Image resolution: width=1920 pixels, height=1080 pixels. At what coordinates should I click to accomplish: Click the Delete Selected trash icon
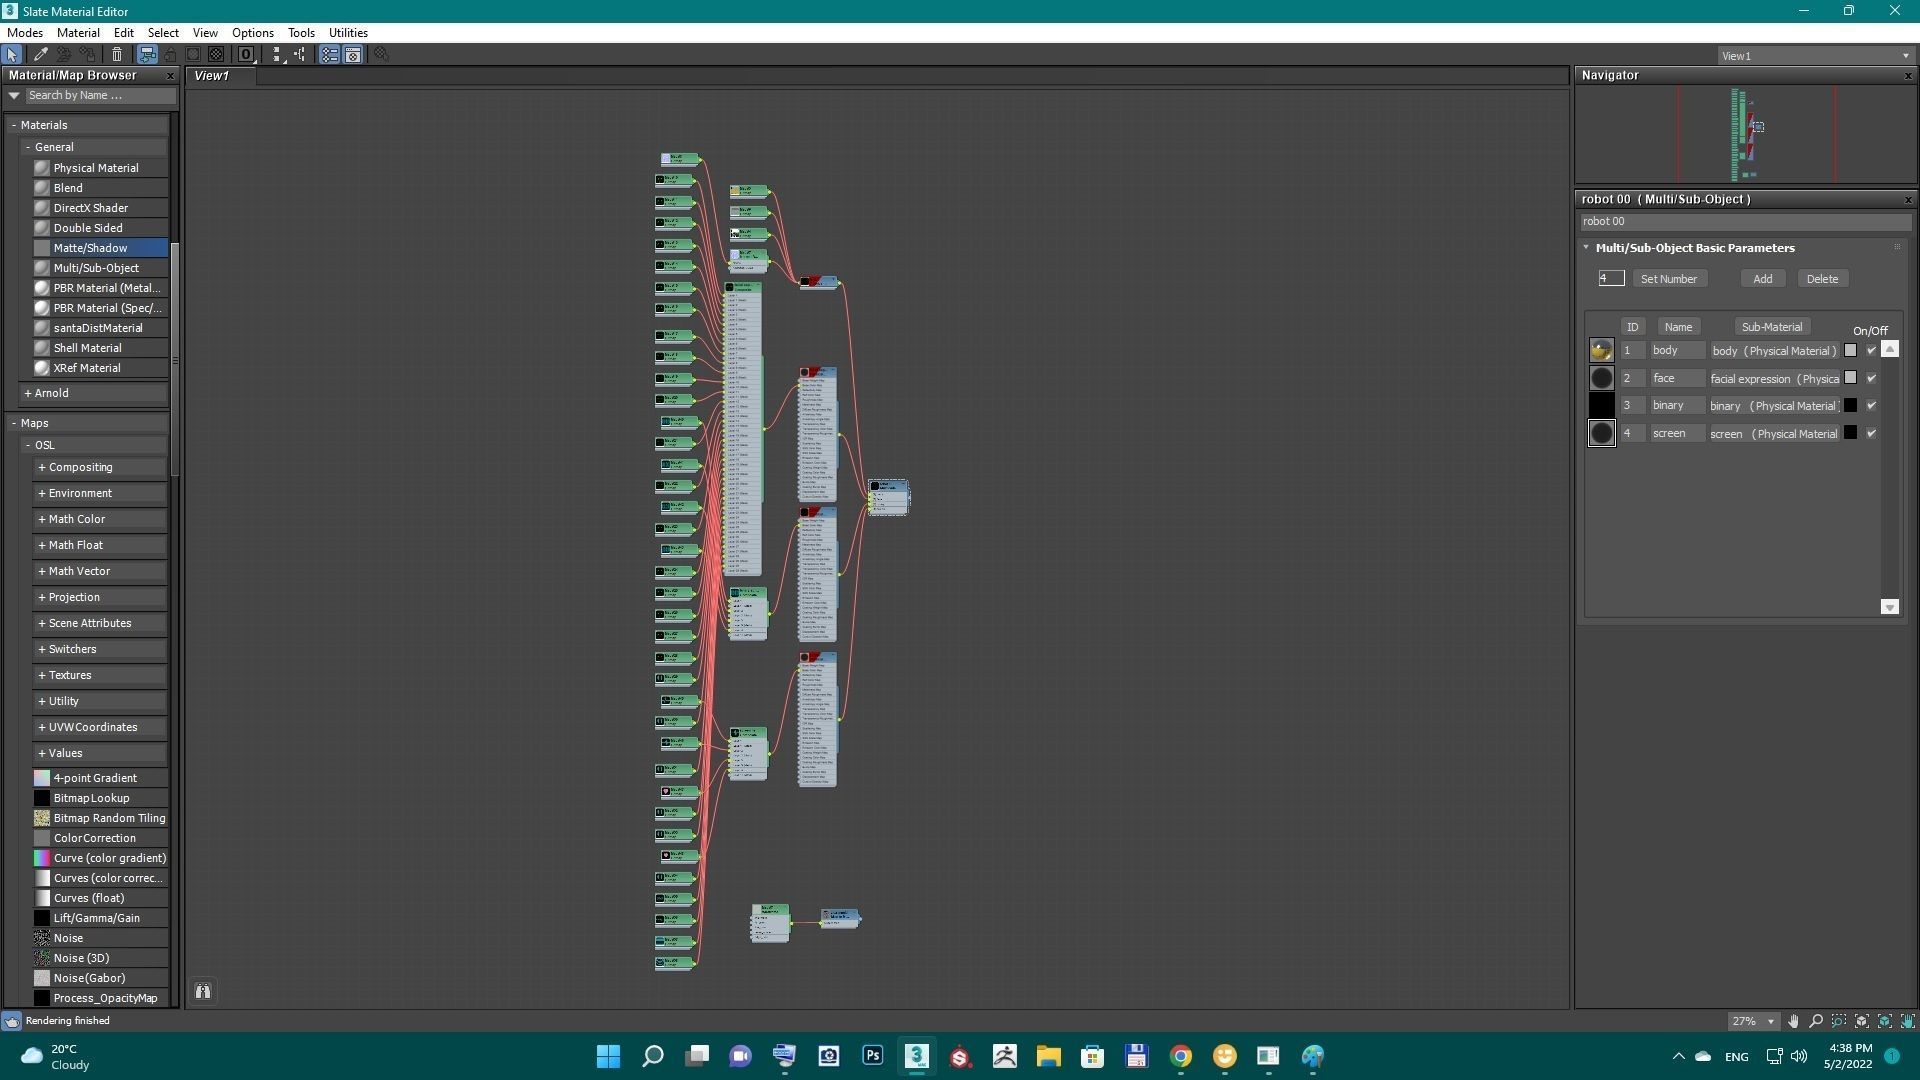(x=117, y=55)
